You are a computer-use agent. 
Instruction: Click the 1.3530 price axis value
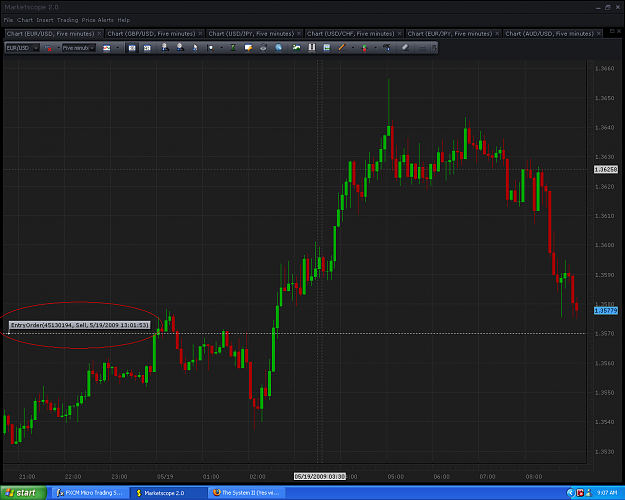(605, 452)
